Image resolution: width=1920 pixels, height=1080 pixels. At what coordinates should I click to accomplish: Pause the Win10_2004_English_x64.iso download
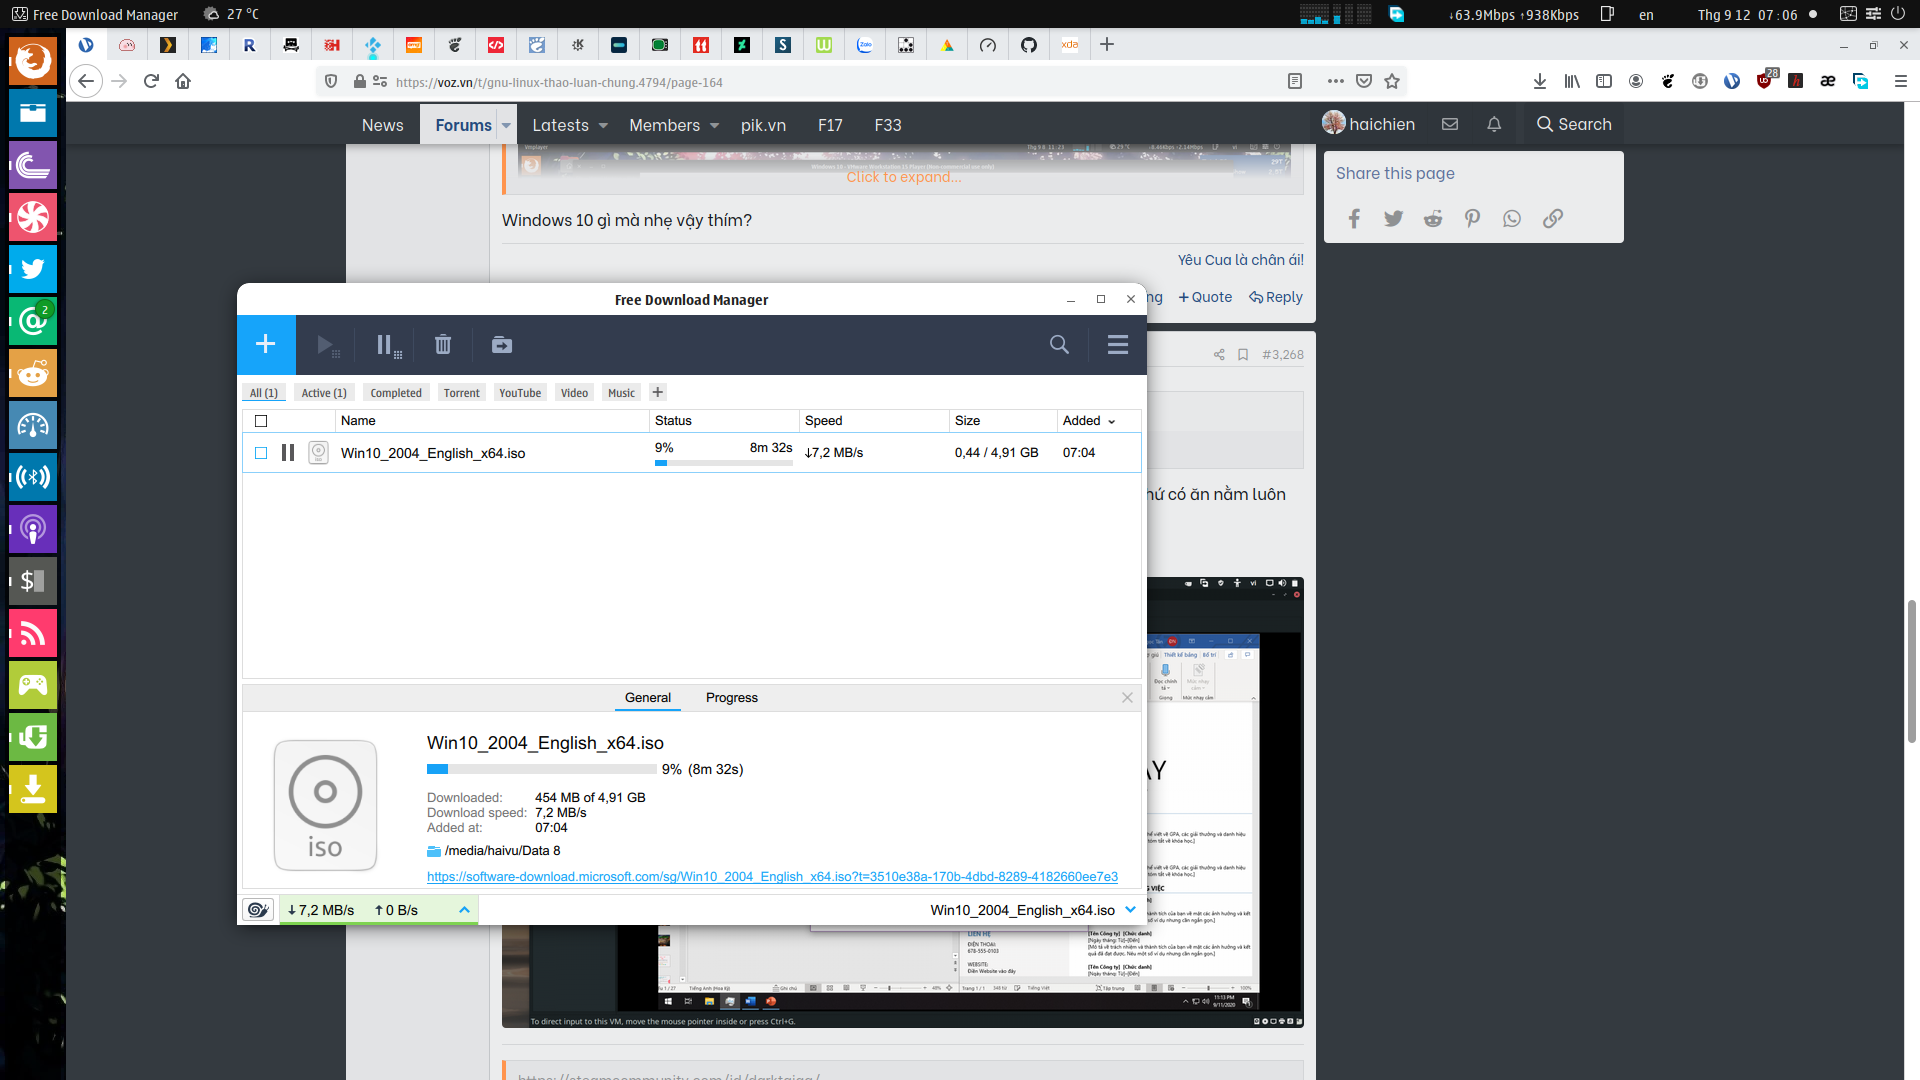tap(288, 453)
